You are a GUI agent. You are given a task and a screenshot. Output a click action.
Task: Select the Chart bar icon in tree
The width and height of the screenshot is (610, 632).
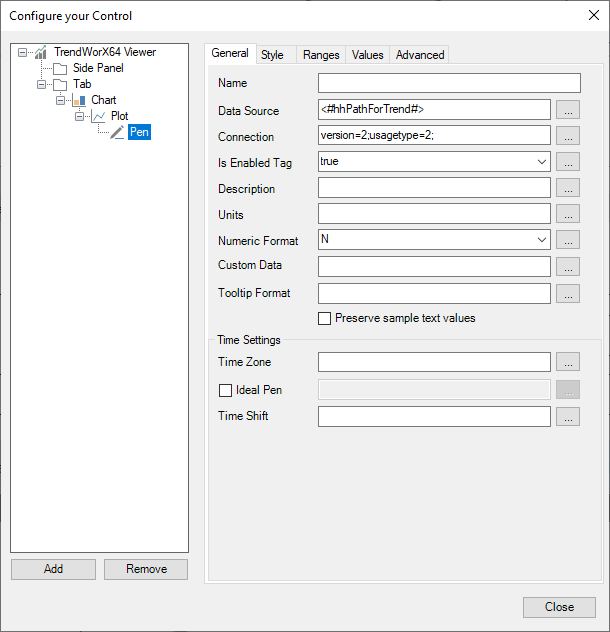point(79,100)
